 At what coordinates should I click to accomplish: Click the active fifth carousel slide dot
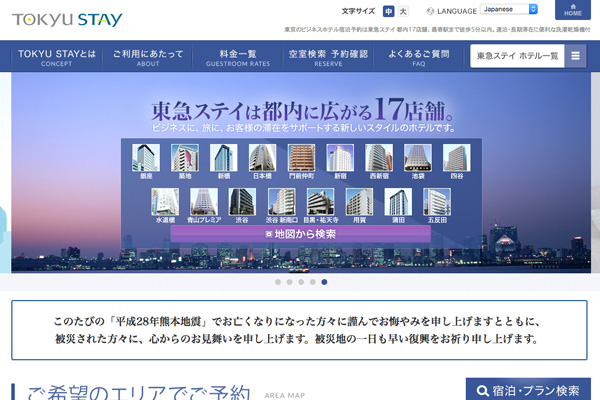tap(324, 282)
